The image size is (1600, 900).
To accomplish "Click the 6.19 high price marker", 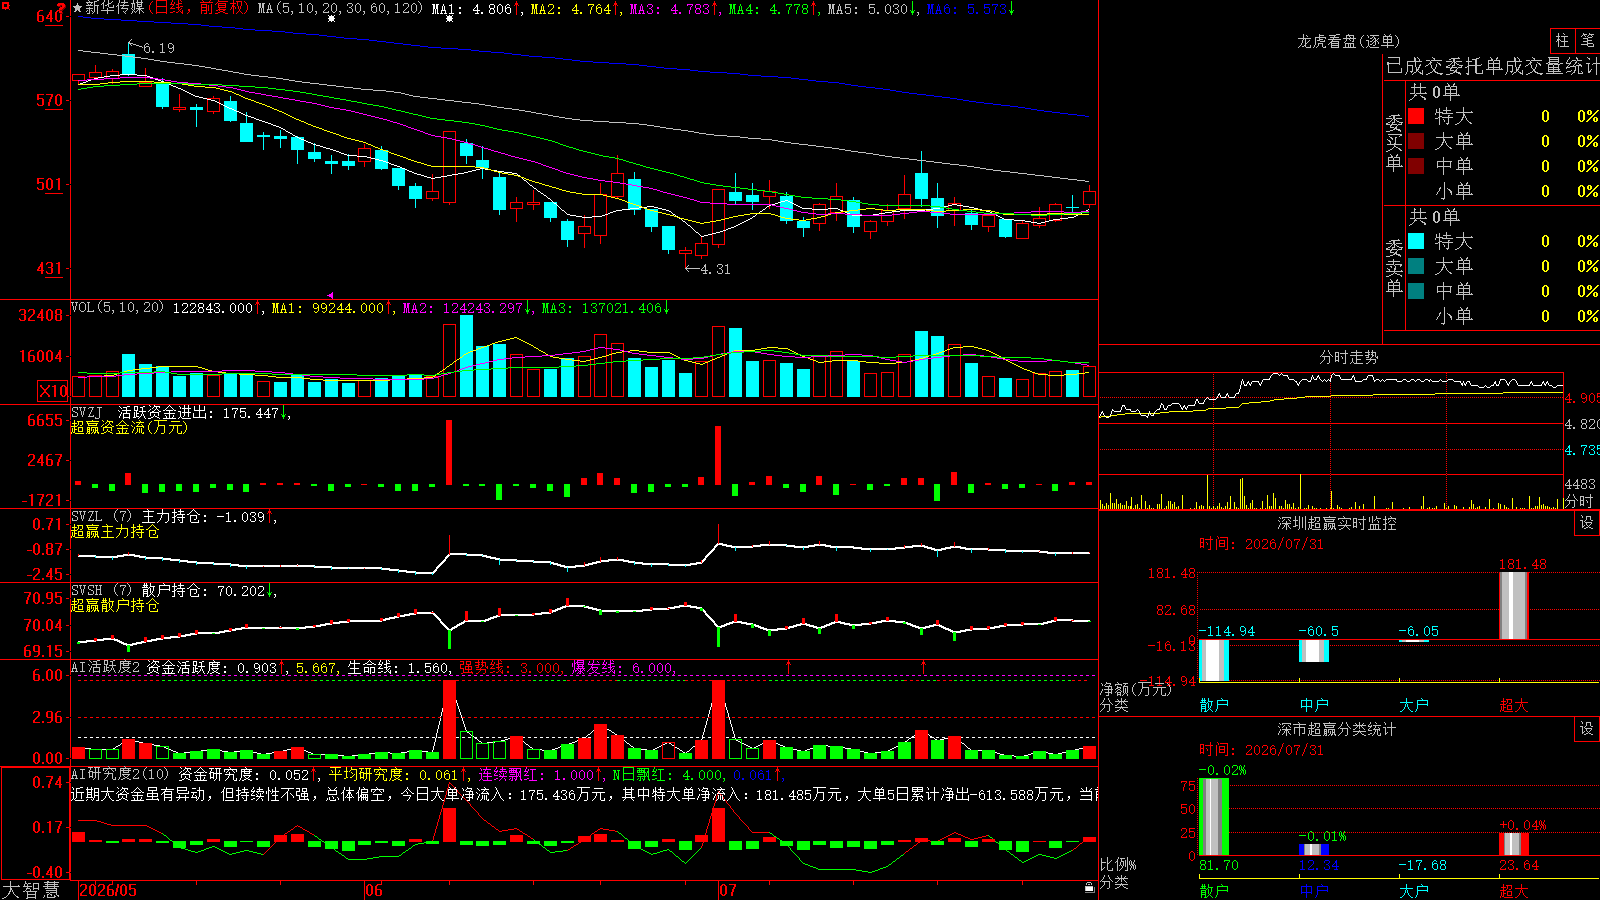I will point(158,48).
